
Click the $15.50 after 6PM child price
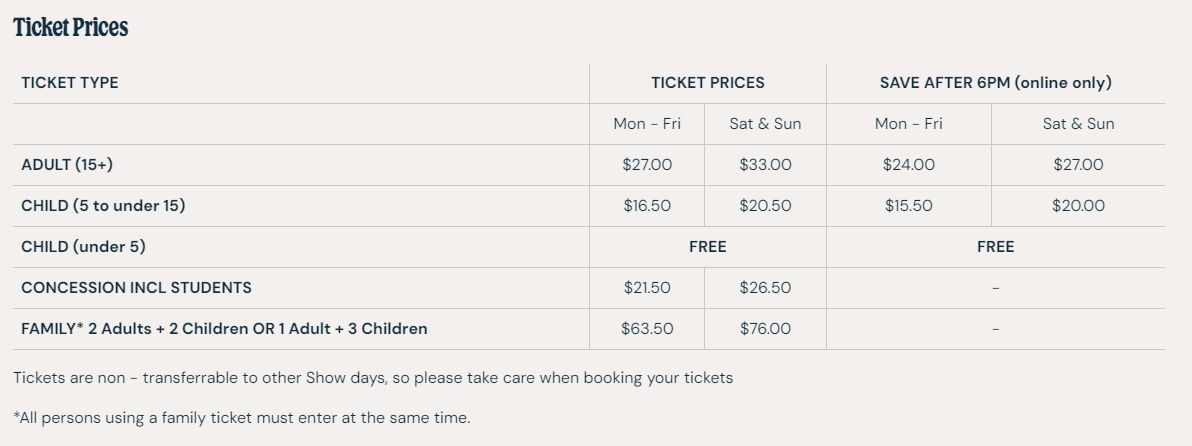click(908, 206)
